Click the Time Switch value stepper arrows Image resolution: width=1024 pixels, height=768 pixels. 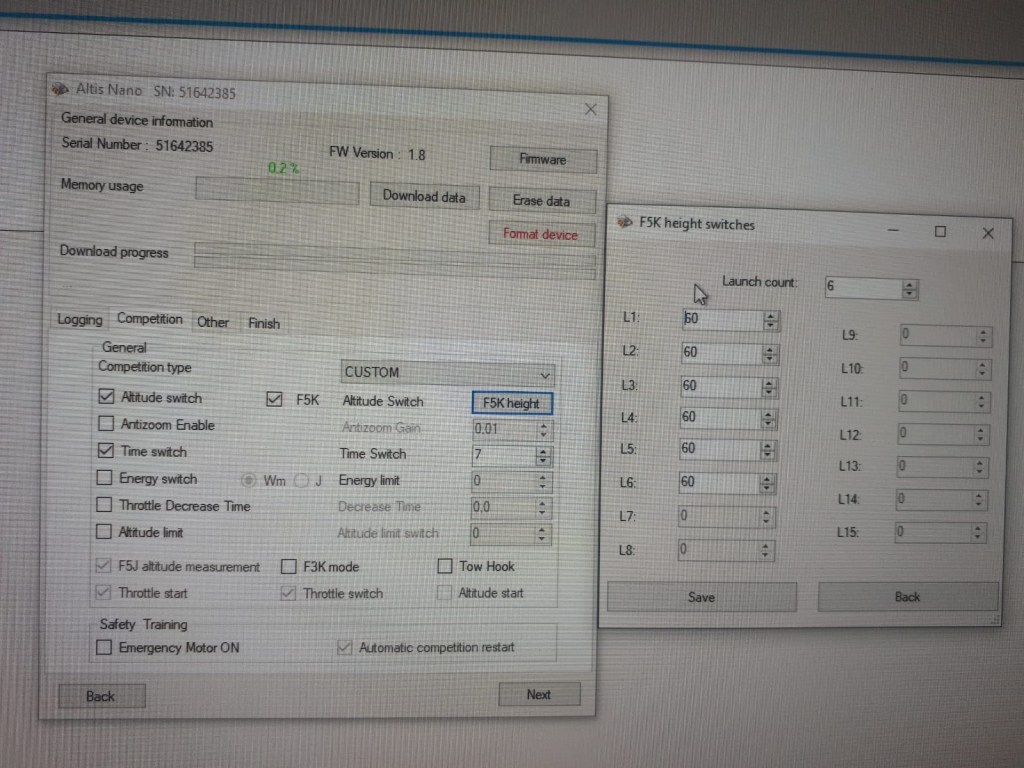543,455
